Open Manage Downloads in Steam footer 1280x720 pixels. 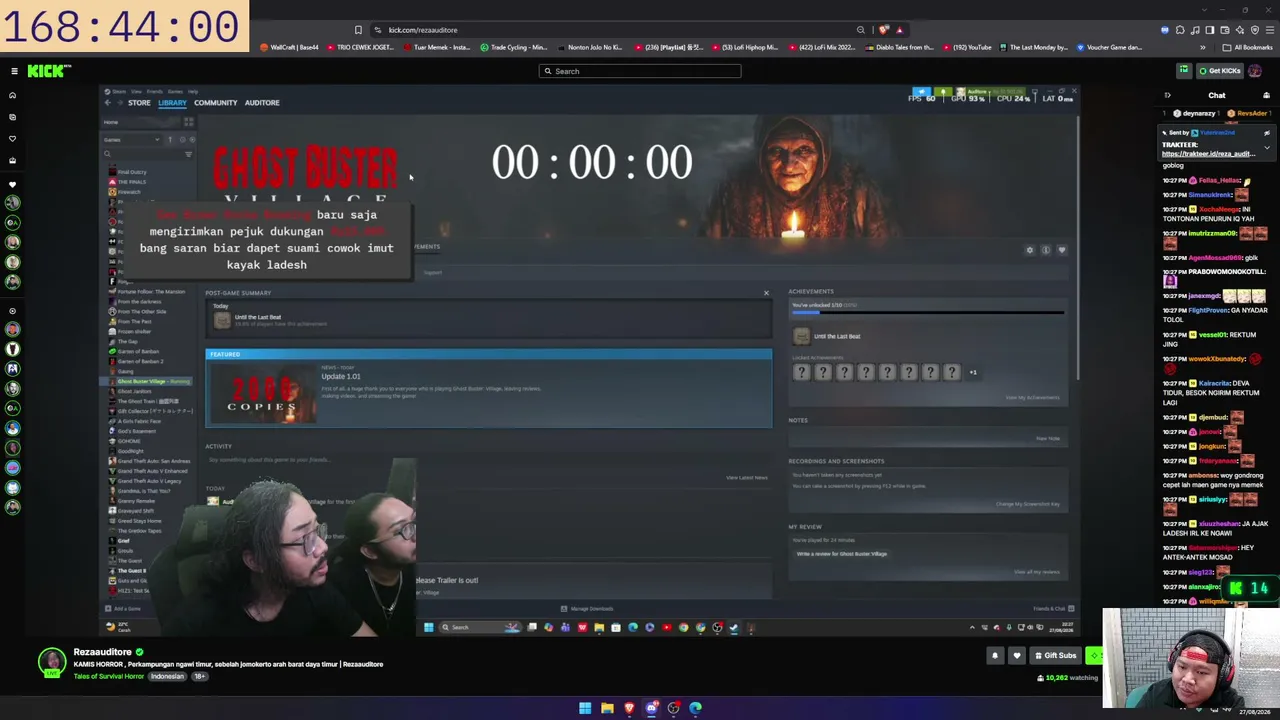pos(588,609)
